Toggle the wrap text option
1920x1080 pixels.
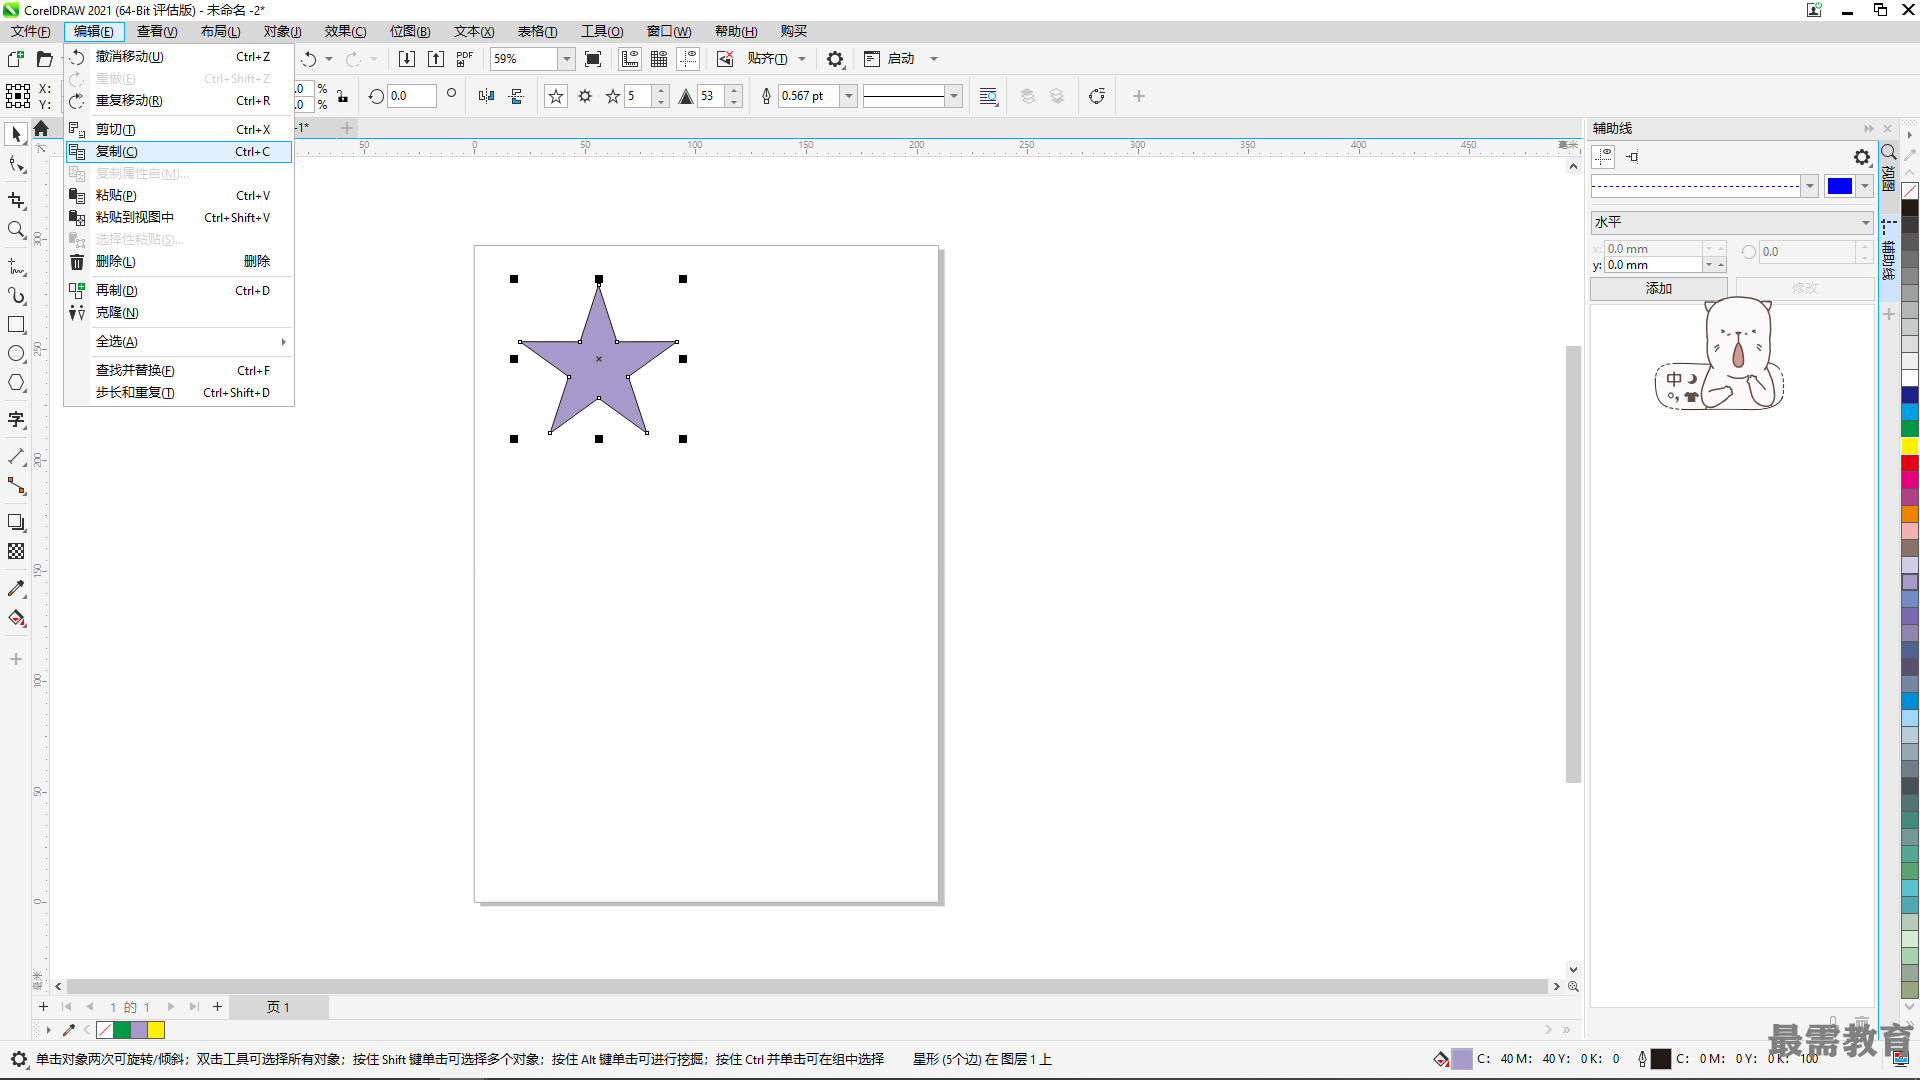click(x=988, y=96)
